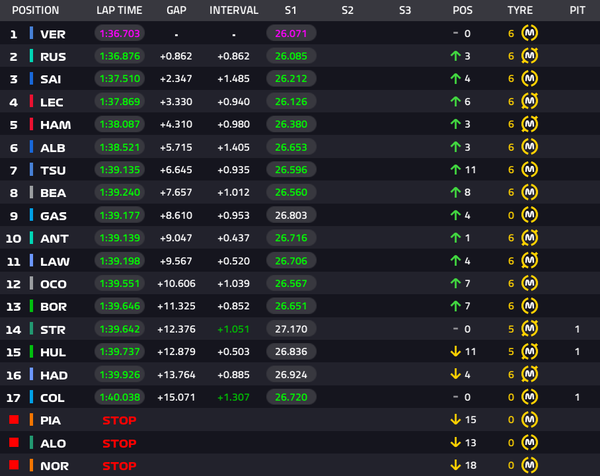Viewport: 600px width, 476px height.
Task: Click the medium tyre icon in OCO row
Action: [x=530, y=283]
